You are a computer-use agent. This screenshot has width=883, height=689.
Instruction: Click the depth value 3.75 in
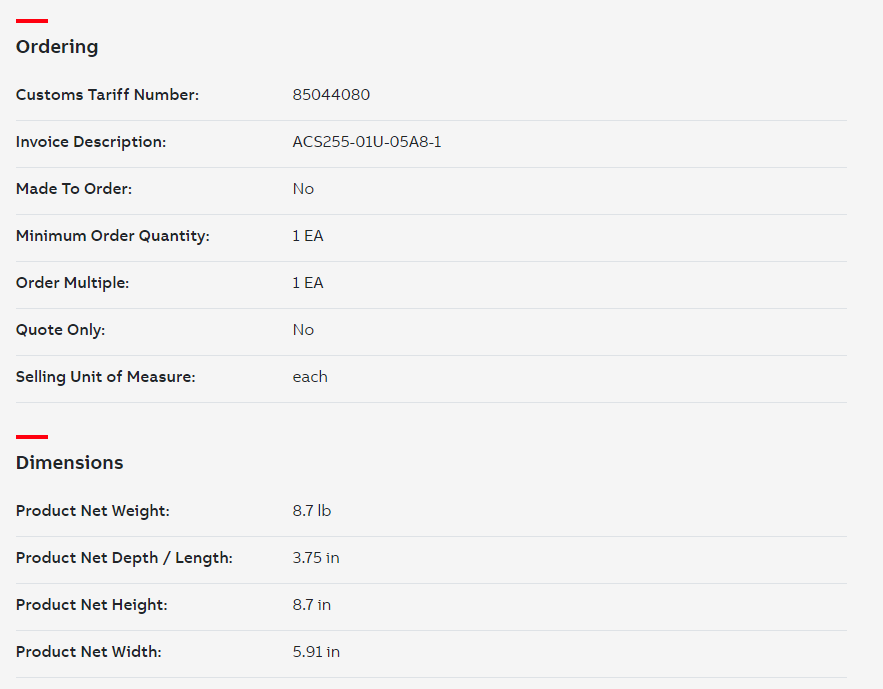pyautogui.click(x=315, y=558)
